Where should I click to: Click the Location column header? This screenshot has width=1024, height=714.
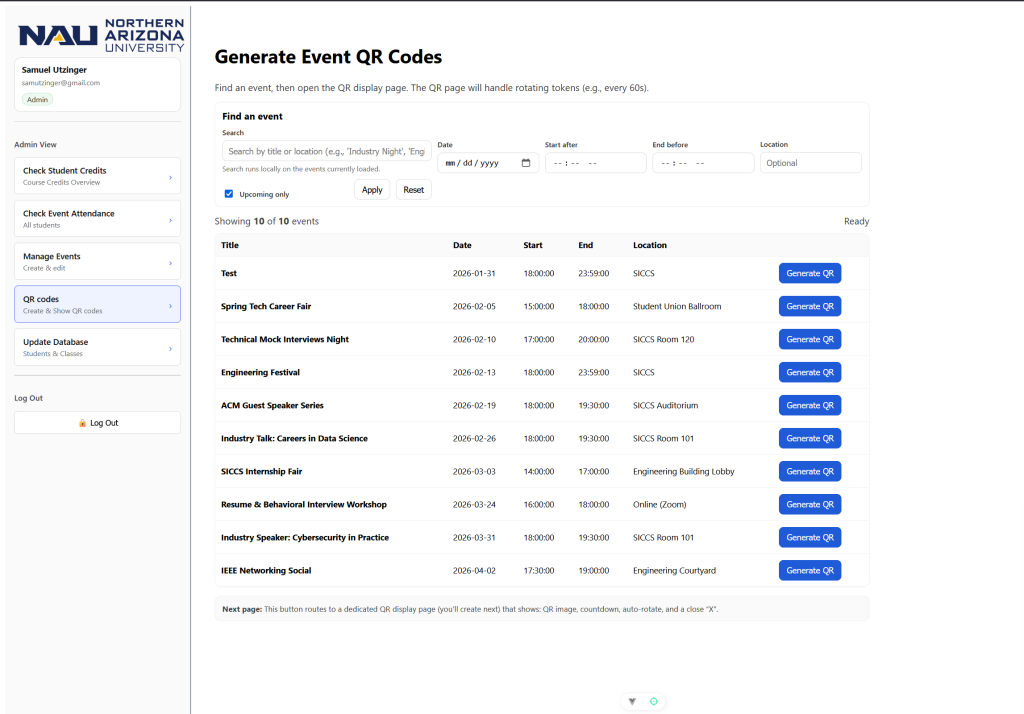click(x=650, y=245)
